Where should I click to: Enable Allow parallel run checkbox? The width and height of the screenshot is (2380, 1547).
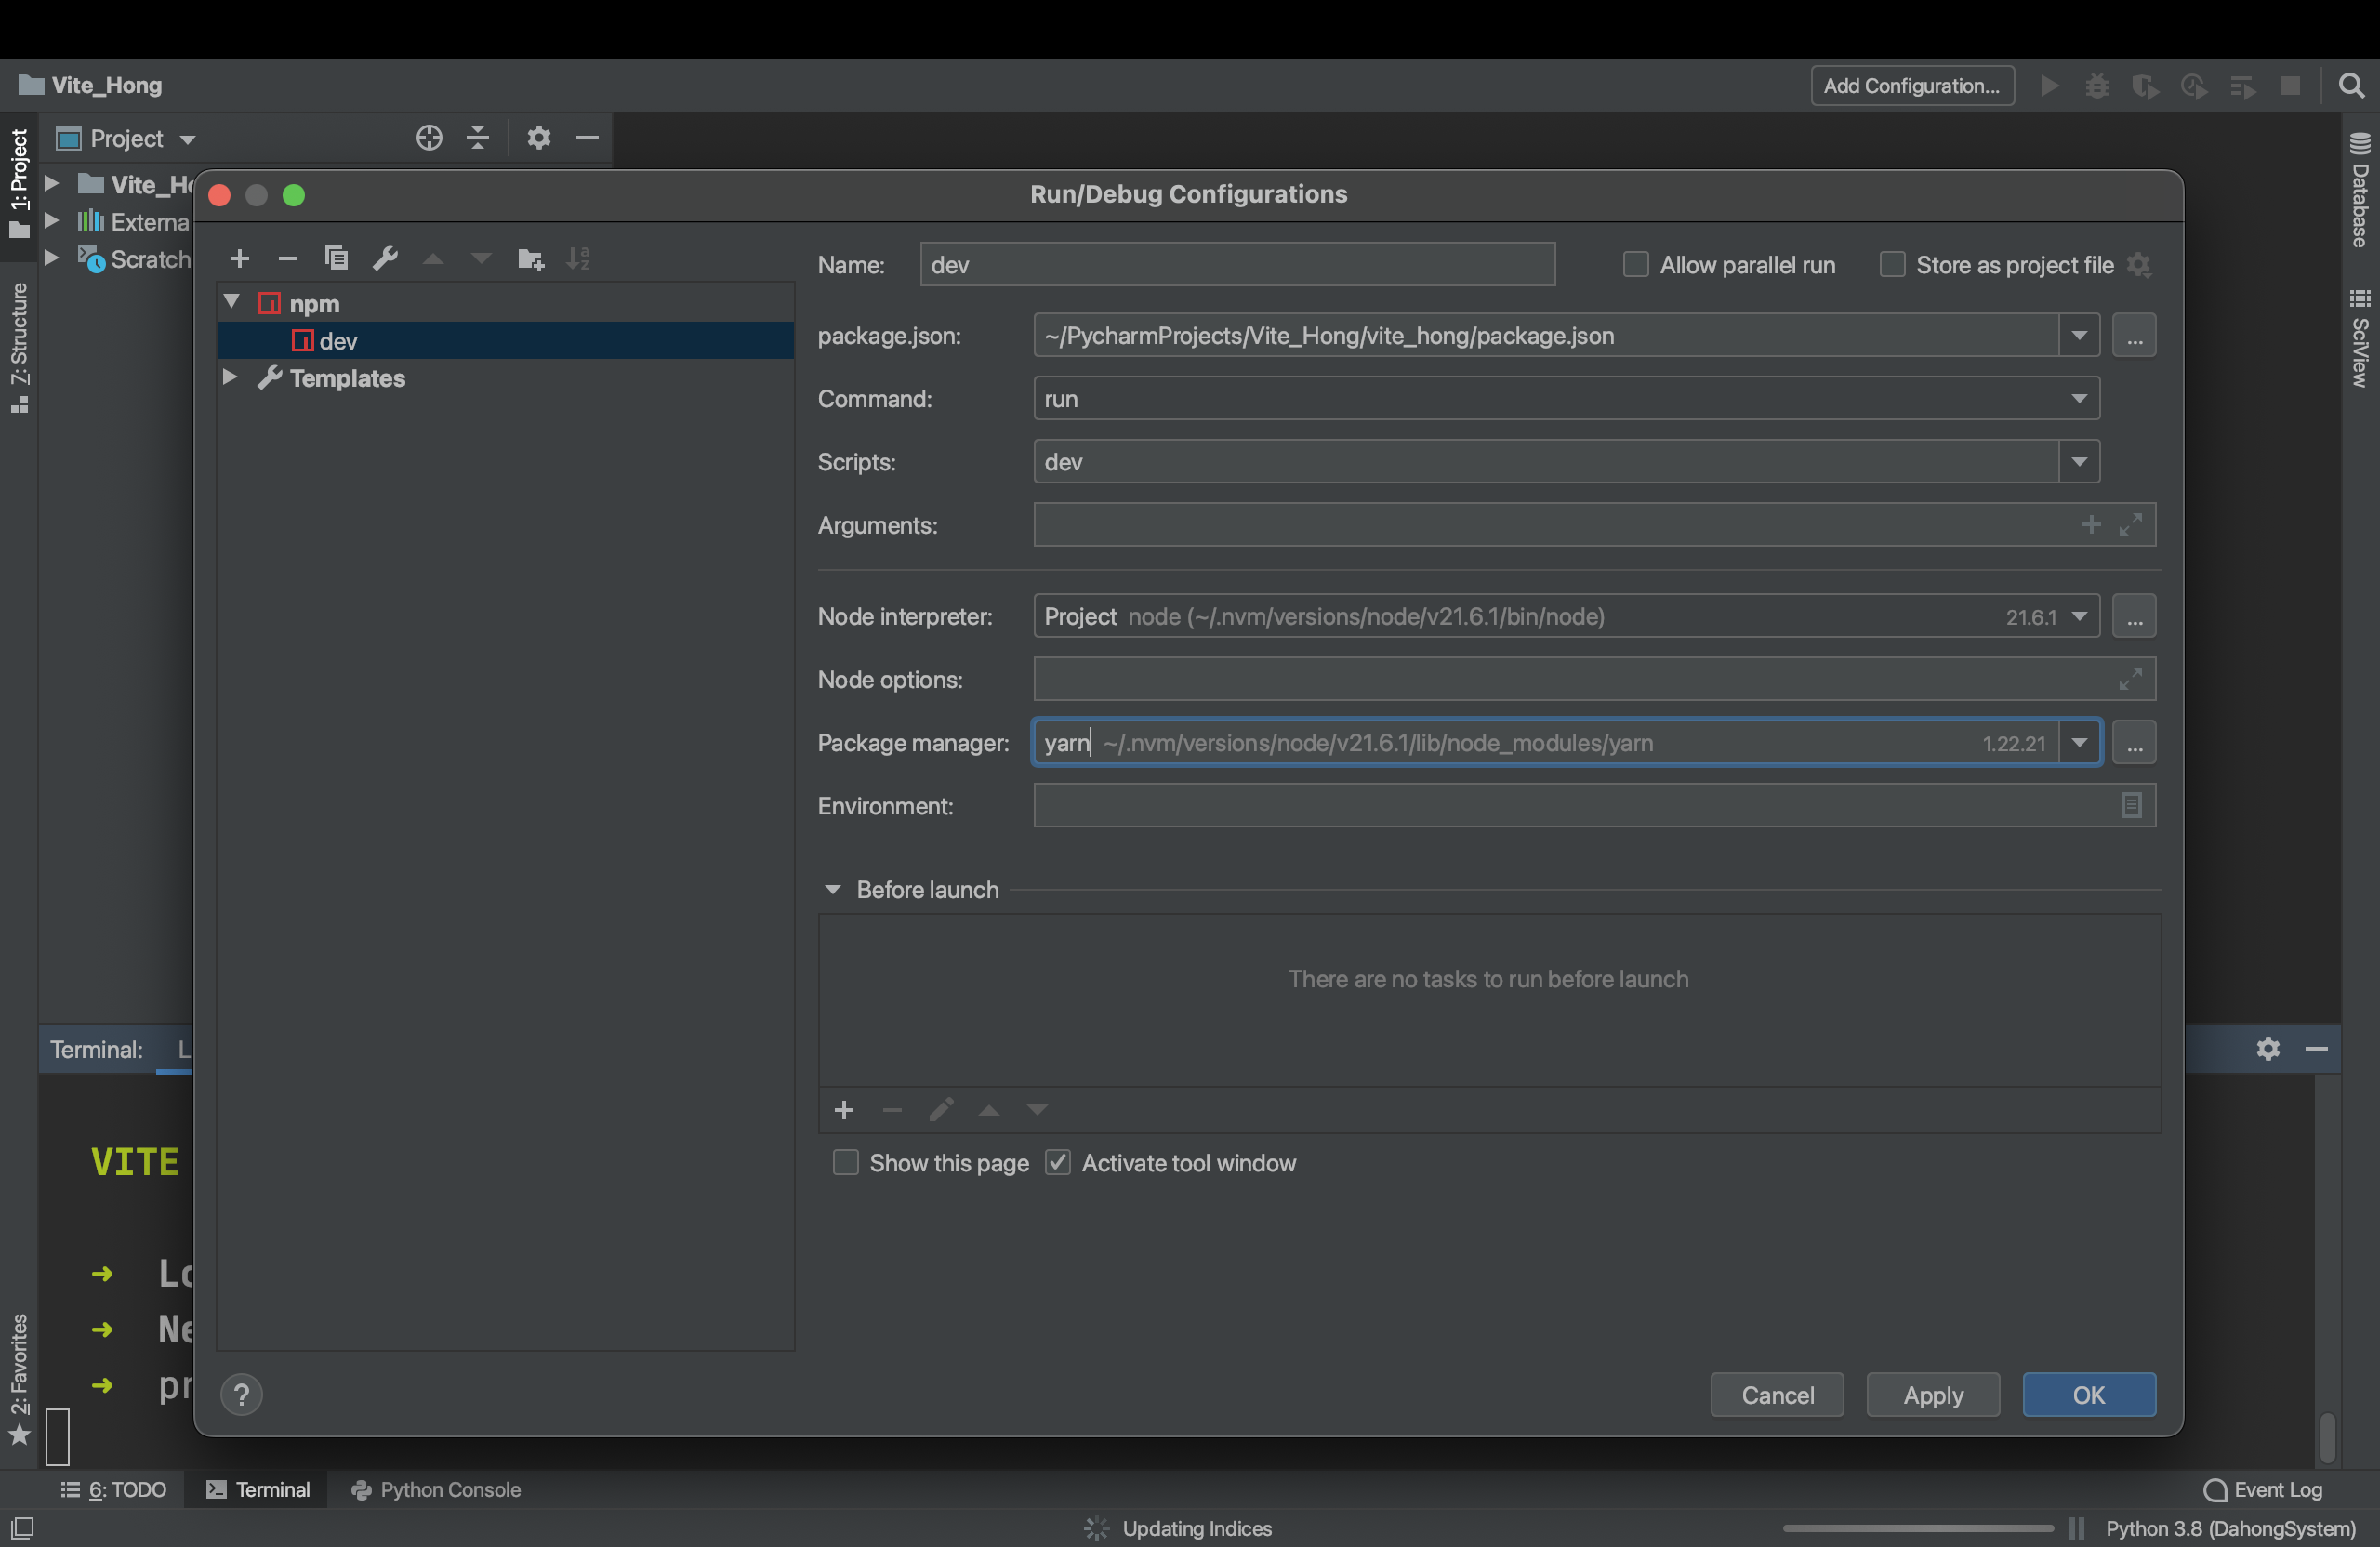[1635, 265]
